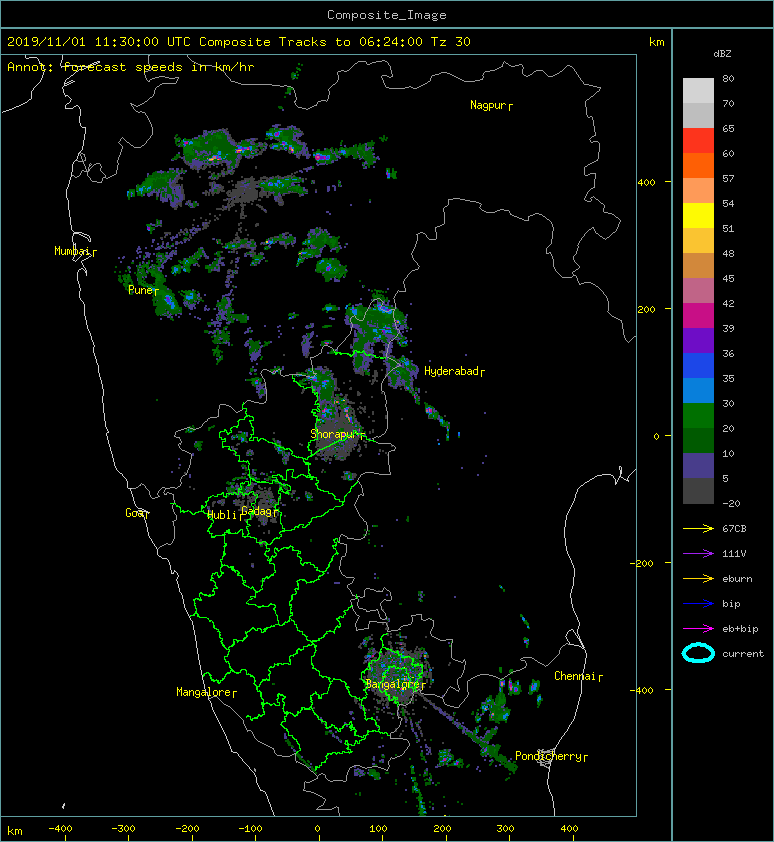774x842 pixels.
Task: Click the Hubli city label
Action: (x=225, y=516)
